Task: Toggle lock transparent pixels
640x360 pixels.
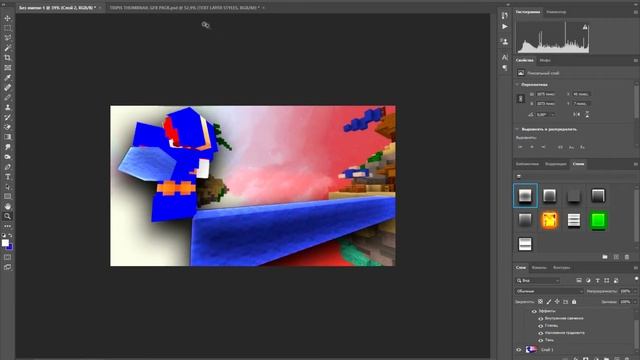Action: [x=540, y=302]
